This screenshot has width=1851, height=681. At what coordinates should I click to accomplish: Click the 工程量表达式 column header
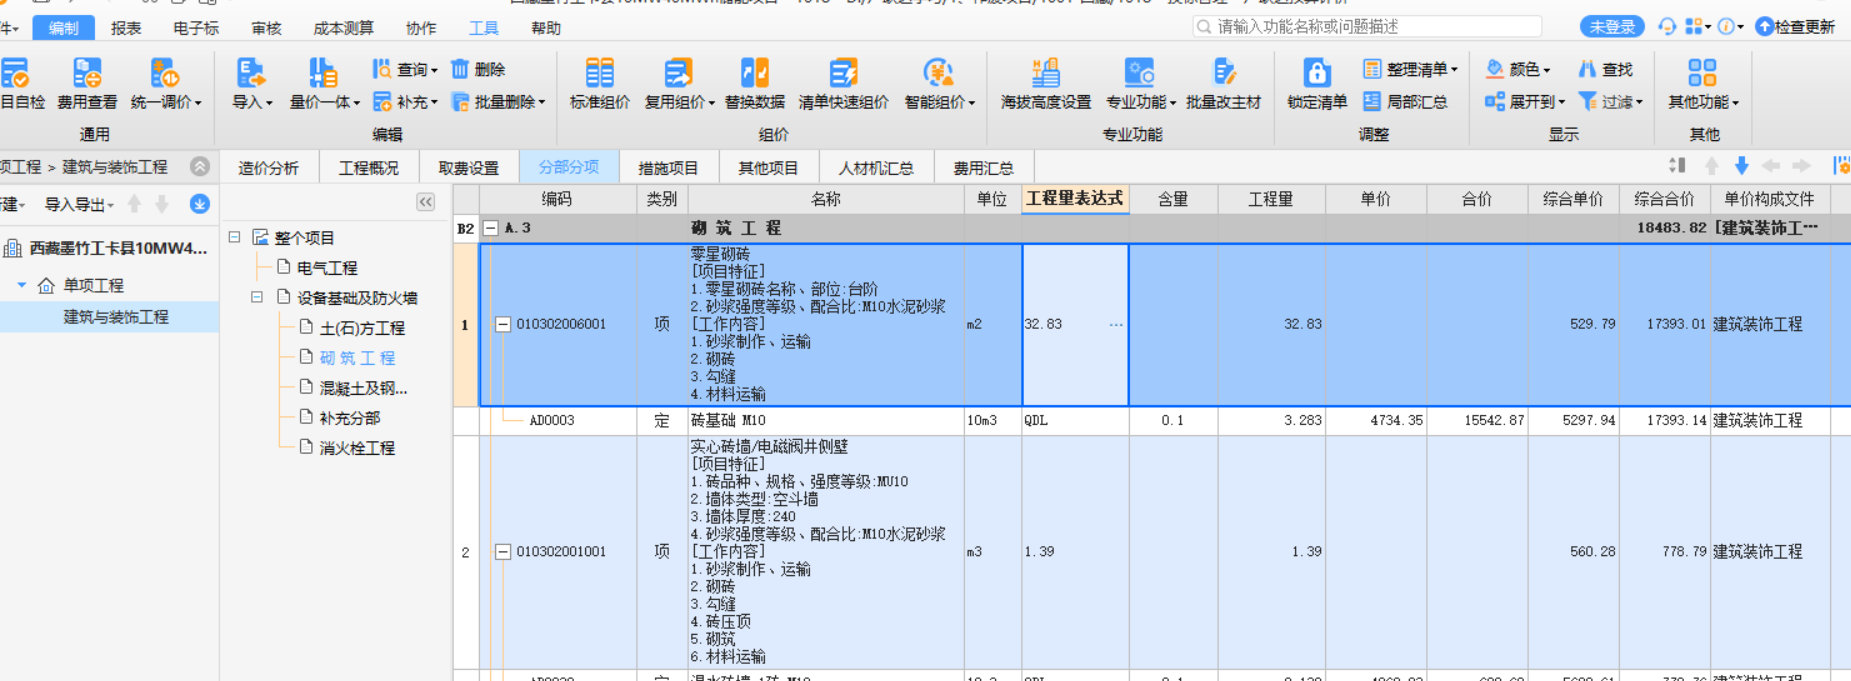[x=1075, y=199]
